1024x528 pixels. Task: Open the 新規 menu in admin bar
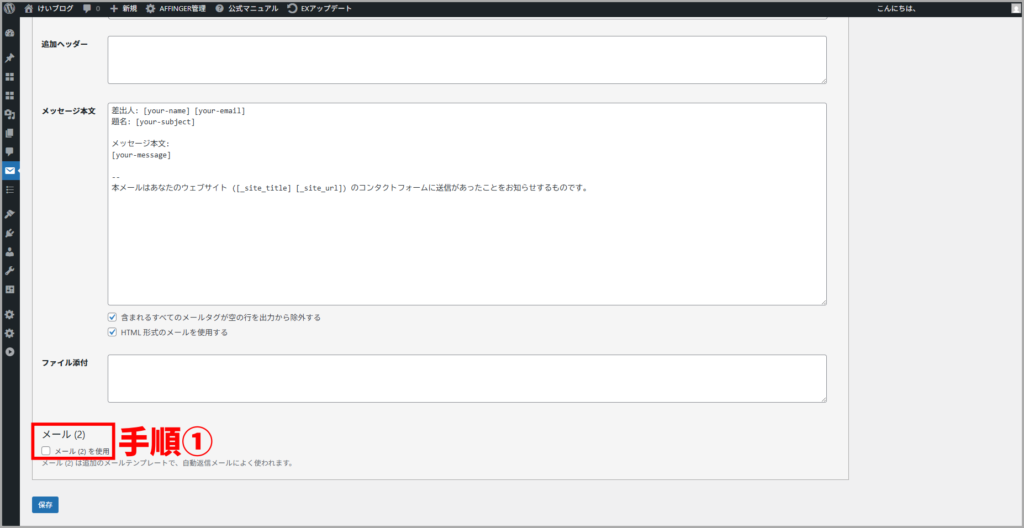tap(122, 8)
